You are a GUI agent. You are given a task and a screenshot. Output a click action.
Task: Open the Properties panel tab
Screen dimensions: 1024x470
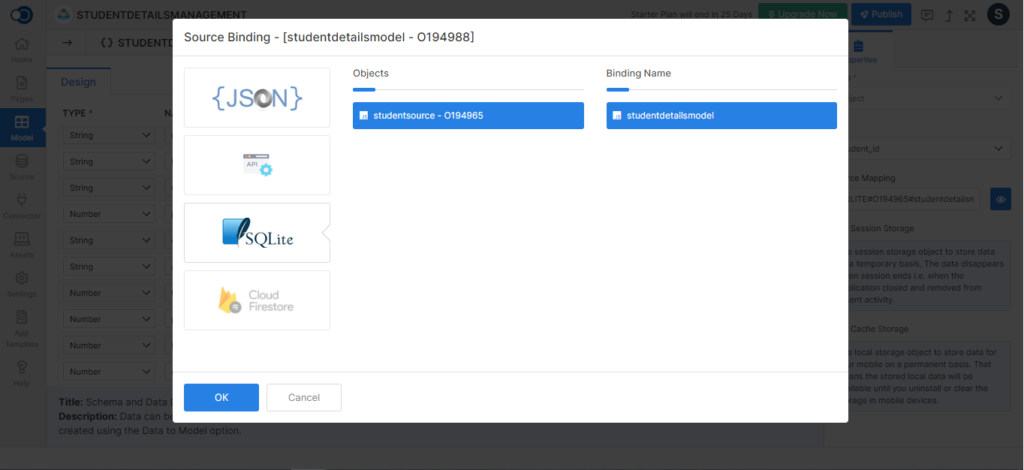tap(859, 52)
